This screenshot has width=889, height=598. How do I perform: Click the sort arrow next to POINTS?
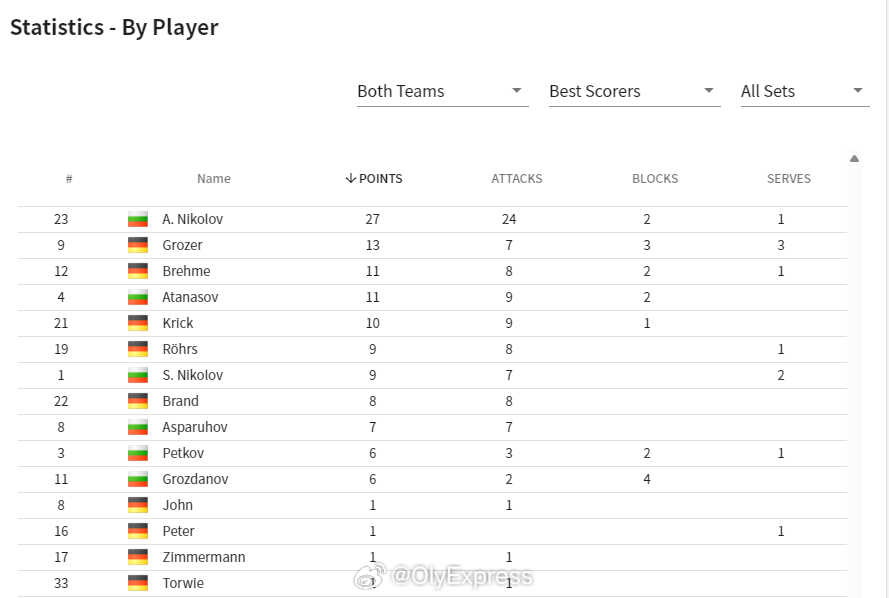pos(350,179)
